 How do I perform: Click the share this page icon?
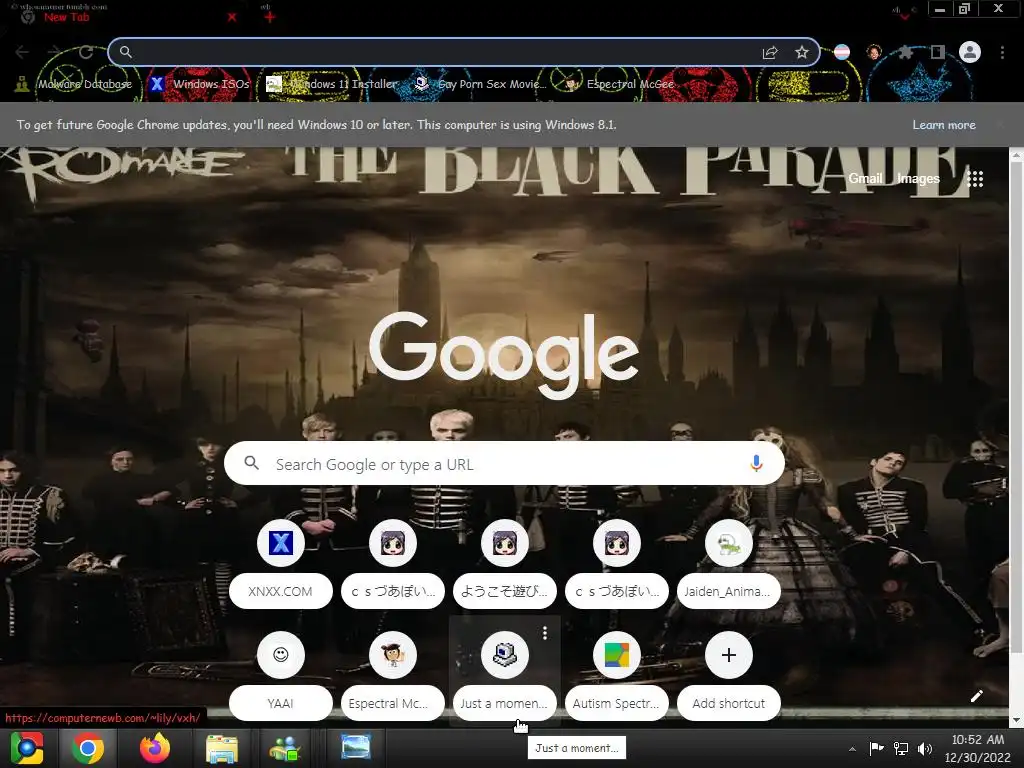pos(771,52)
